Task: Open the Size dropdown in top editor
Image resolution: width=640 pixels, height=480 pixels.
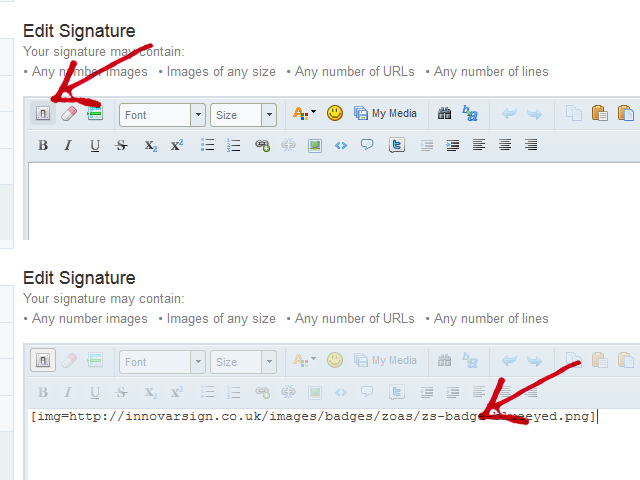Action: [242, 115]
